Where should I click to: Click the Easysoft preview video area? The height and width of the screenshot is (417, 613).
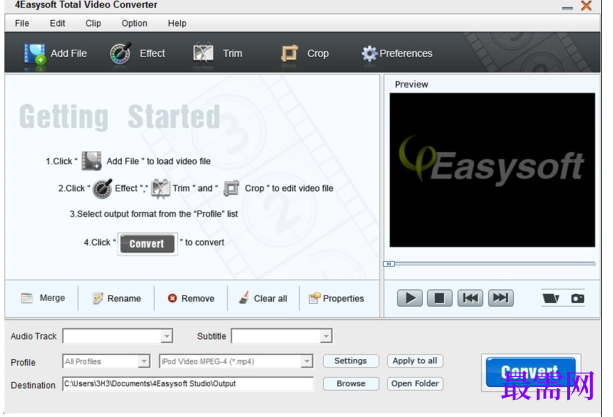(x=492, y=170)
